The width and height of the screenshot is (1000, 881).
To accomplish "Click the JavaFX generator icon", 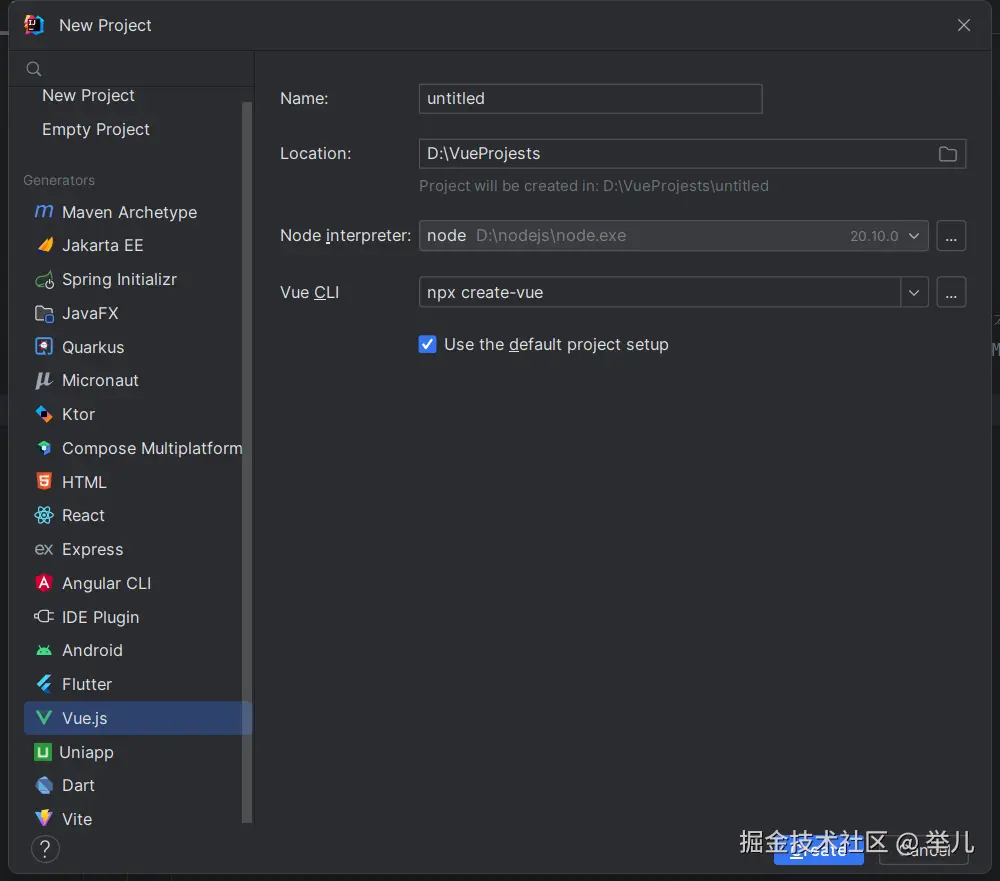I will [44, 313].
